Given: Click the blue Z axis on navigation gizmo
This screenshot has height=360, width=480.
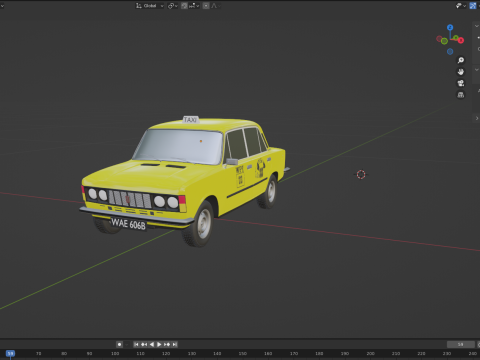Looking at the screenshot, I should click(x=450, y=27).
